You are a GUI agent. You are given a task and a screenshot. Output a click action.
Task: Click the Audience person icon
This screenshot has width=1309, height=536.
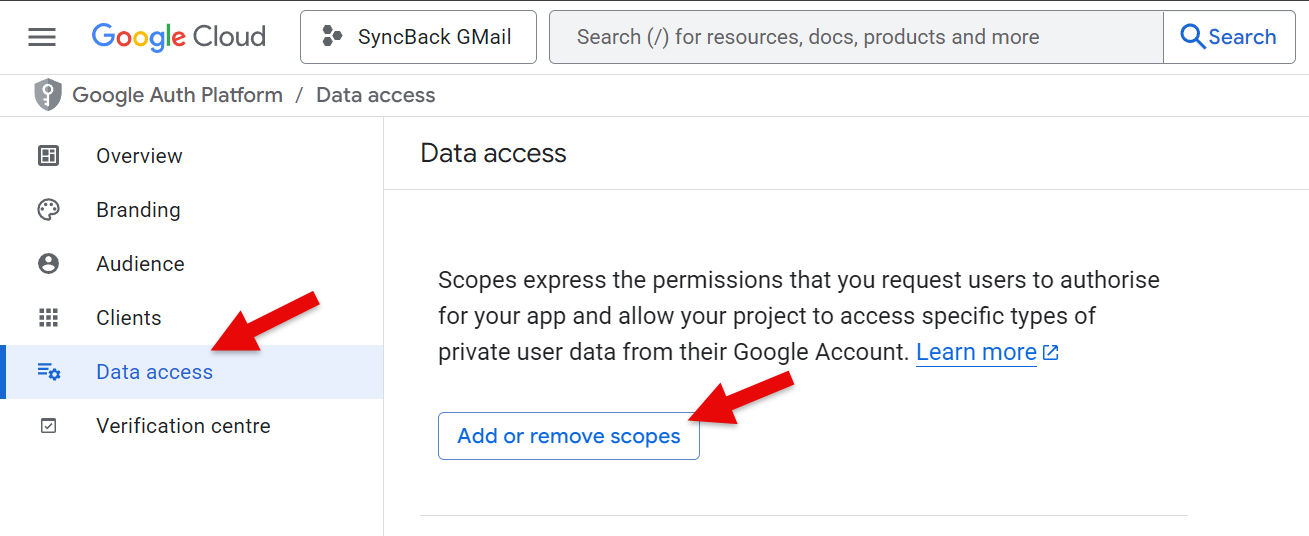48,264
